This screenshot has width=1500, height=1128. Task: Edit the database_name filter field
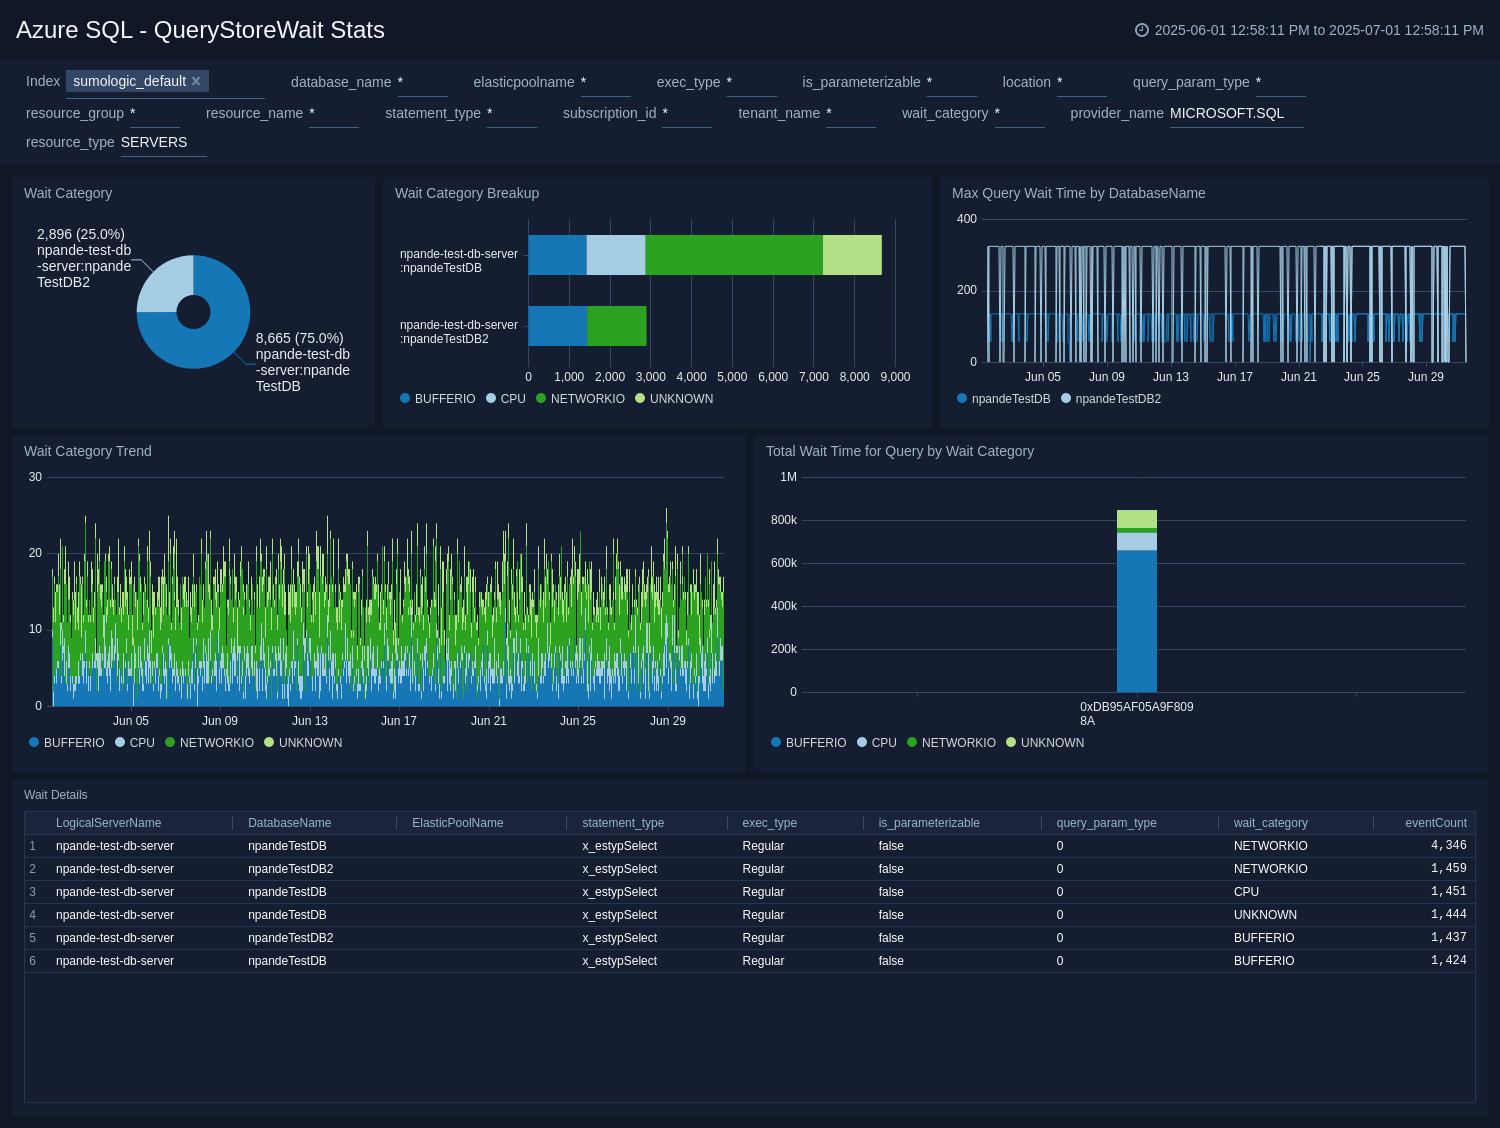coord(422,82)
